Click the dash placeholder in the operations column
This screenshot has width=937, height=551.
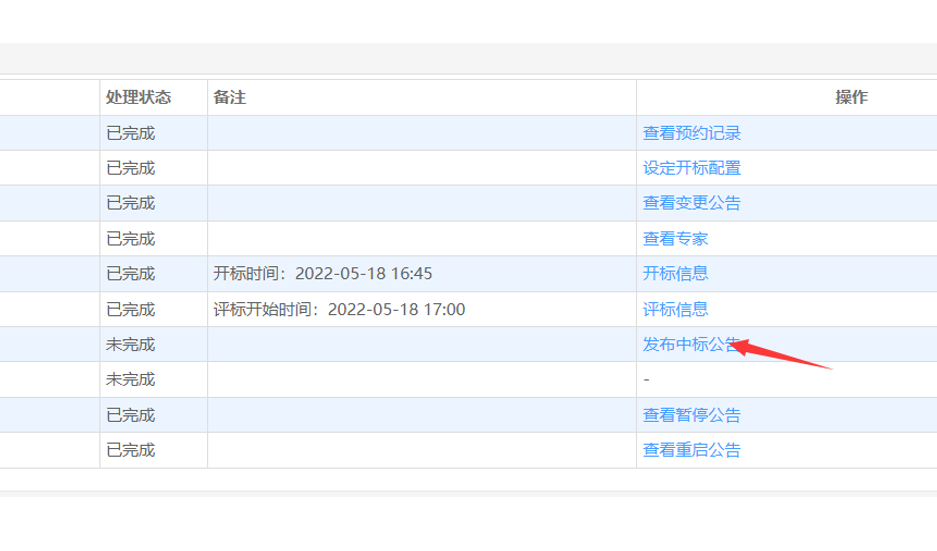coord(647,380)
